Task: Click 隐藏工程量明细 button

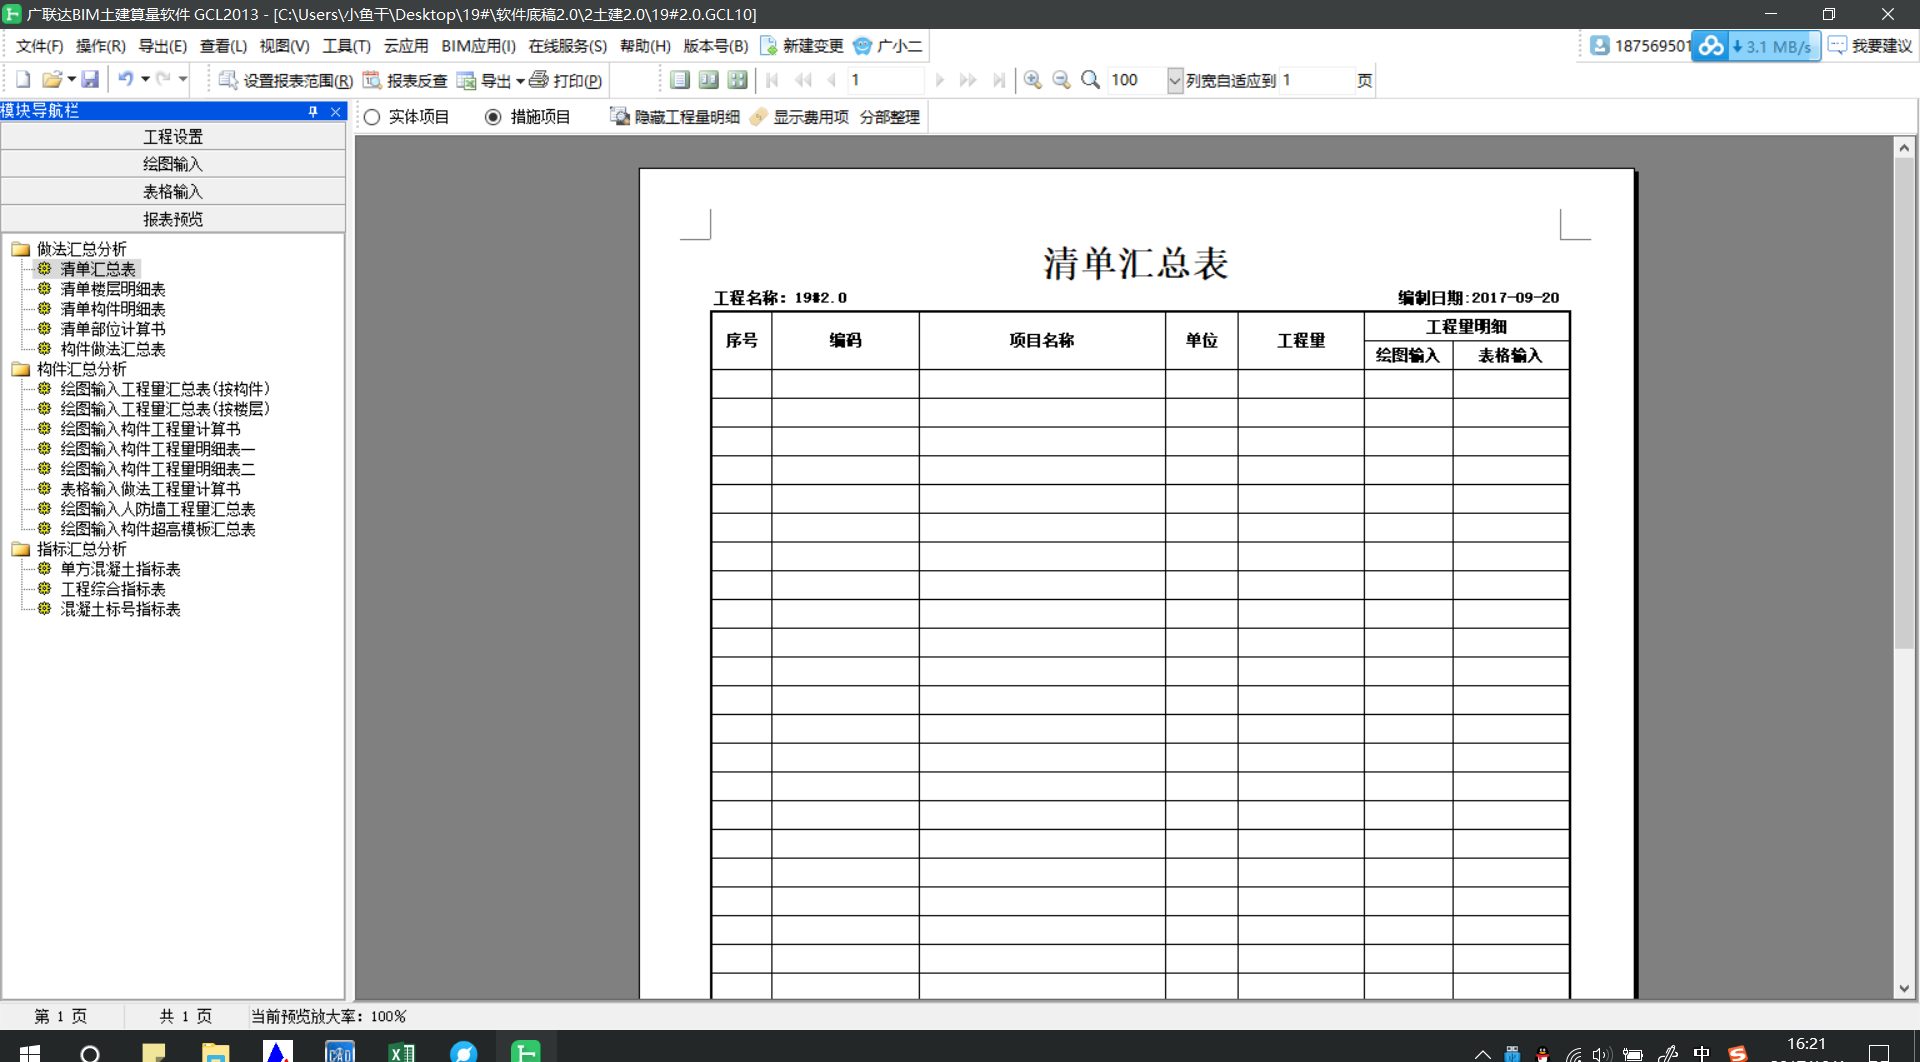Action: (675, 117)
